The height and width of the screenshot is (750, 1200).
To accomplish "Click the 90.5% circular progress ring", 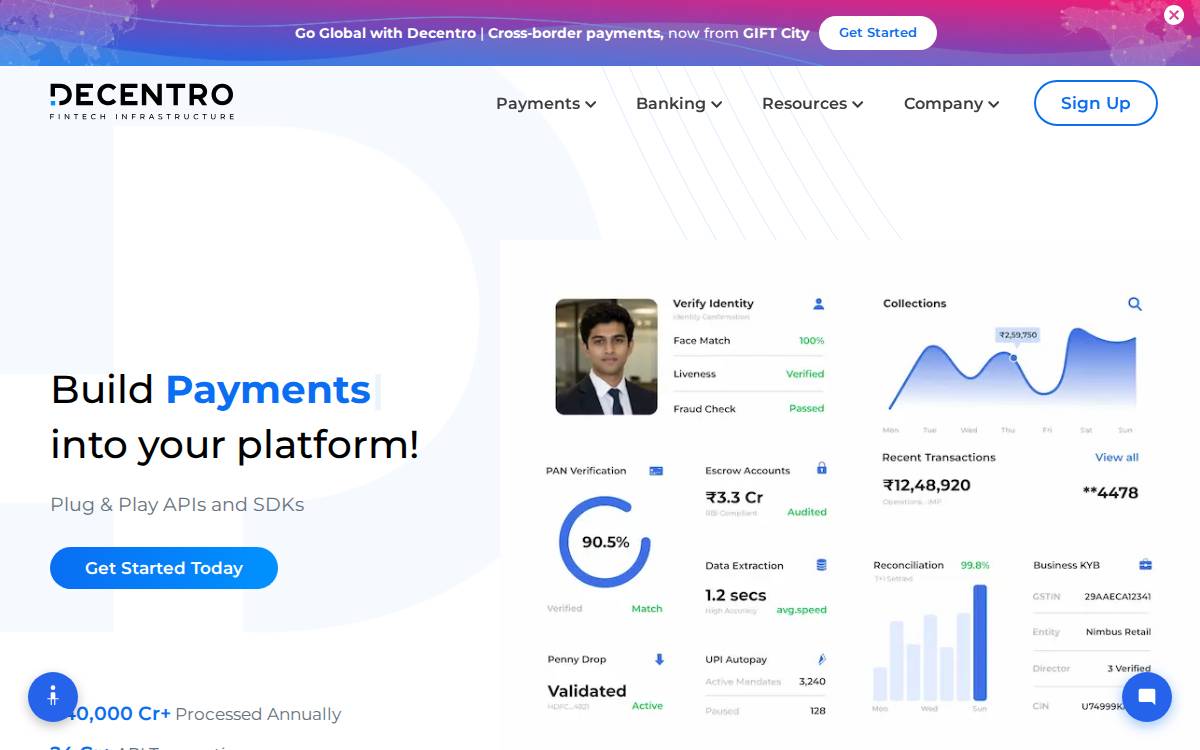I will [x=605, y=542].
